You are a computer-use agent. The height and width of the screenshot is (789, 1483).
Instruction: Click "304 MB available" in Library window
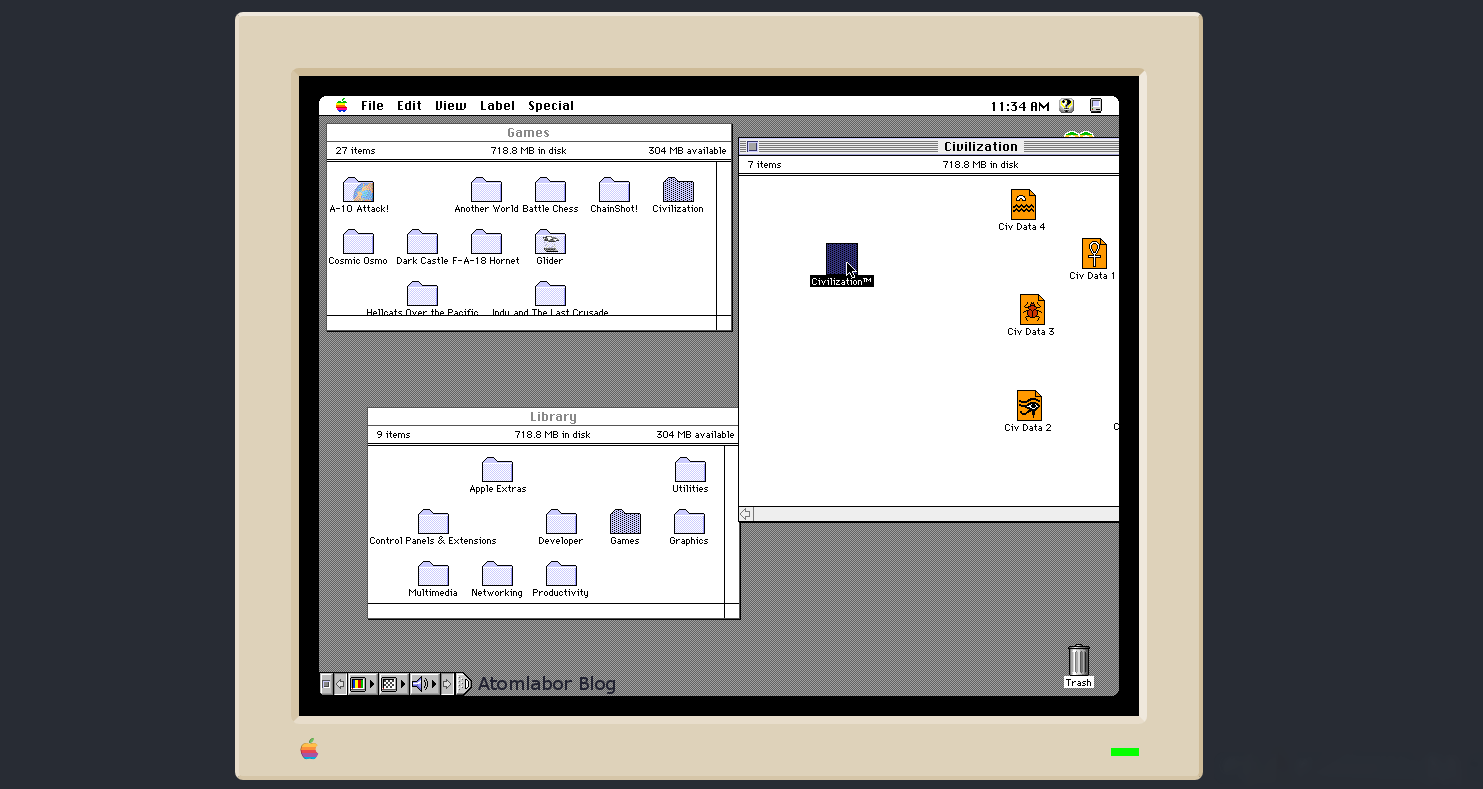click(x=695, y=435)
